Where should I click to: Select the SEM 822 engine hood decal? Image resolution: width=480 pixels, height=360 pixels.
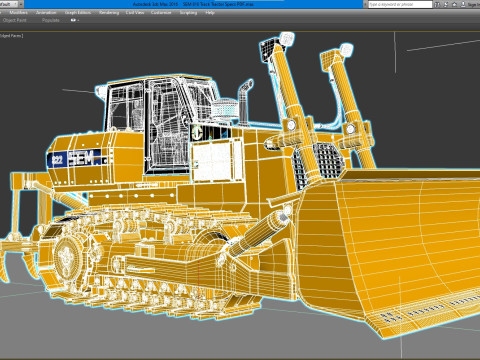pyautogui.click(x=77, y=158)
